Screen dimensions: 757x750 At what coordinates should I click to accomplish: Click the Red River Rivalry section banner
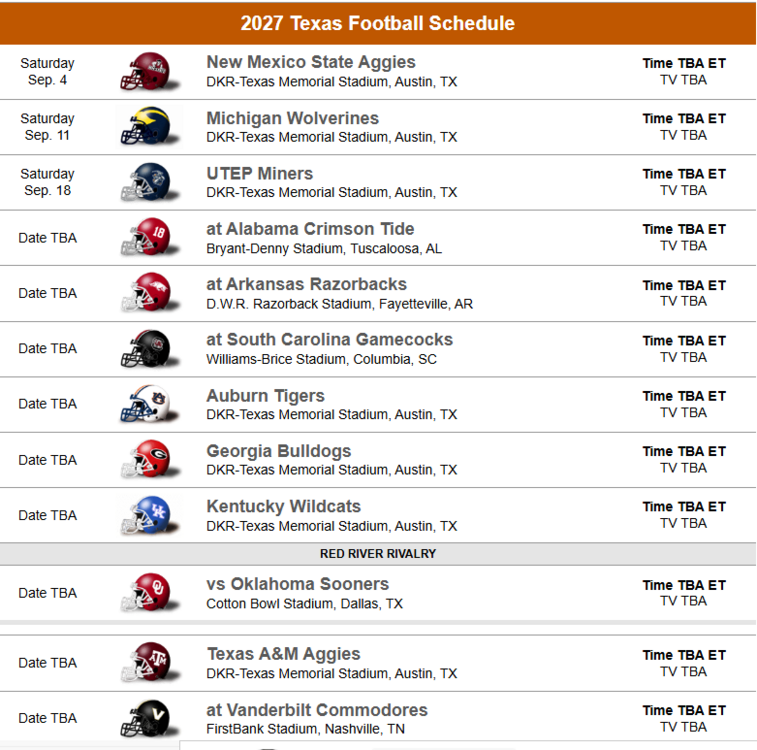[378, 553]
